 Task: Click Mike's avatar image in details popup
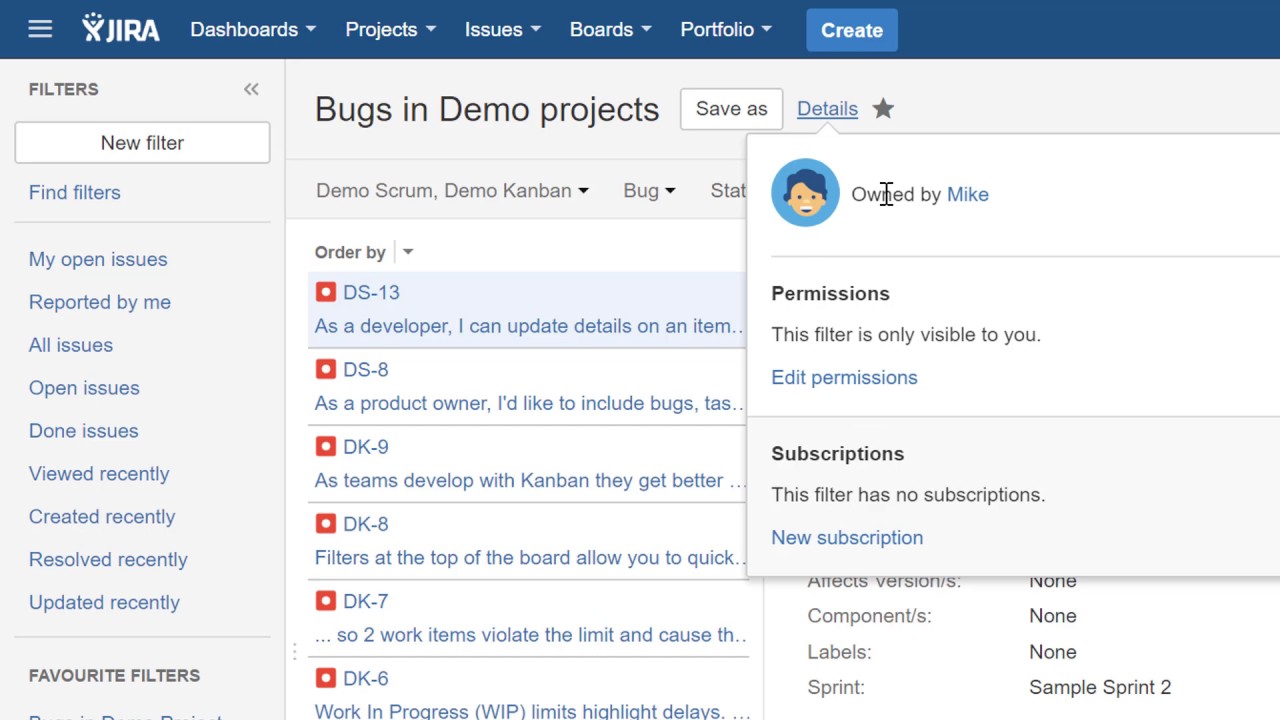tap(805, 193)
